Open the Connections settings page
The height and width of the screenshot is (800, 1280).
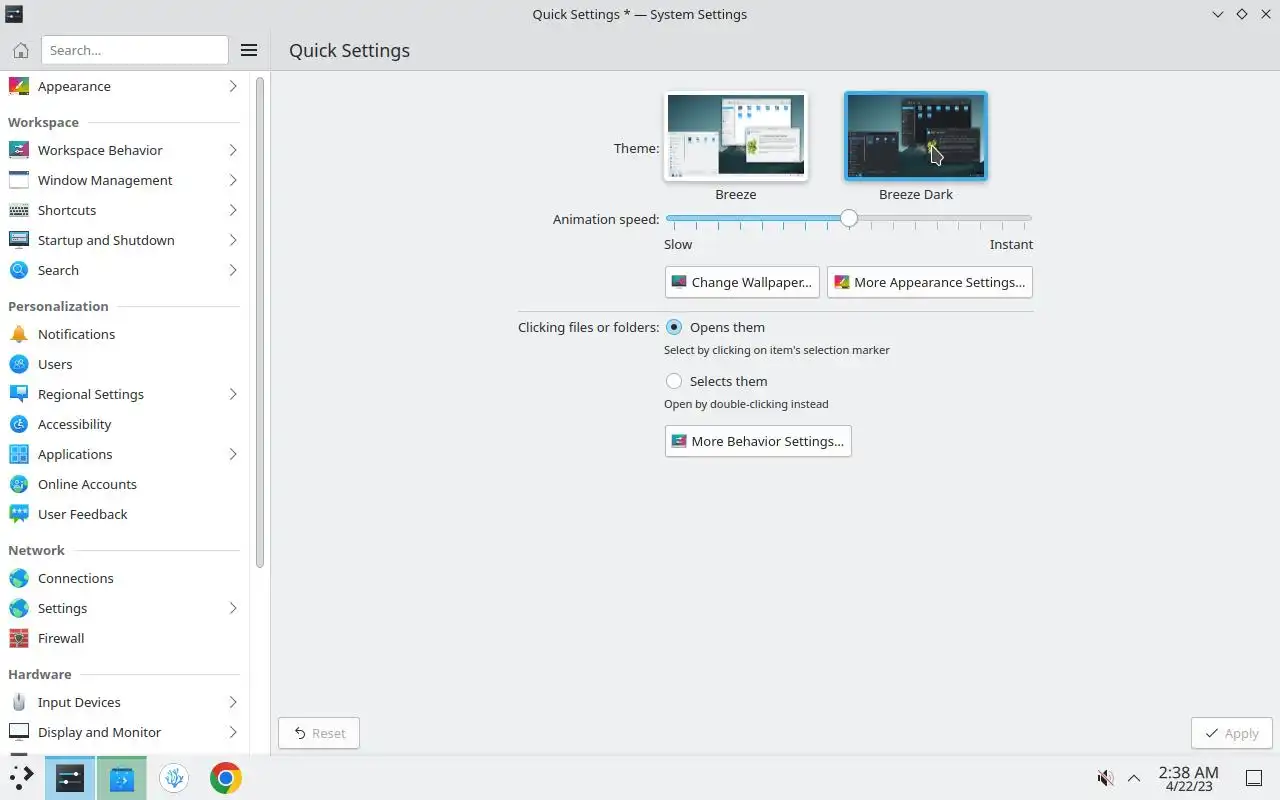point(124,578)
